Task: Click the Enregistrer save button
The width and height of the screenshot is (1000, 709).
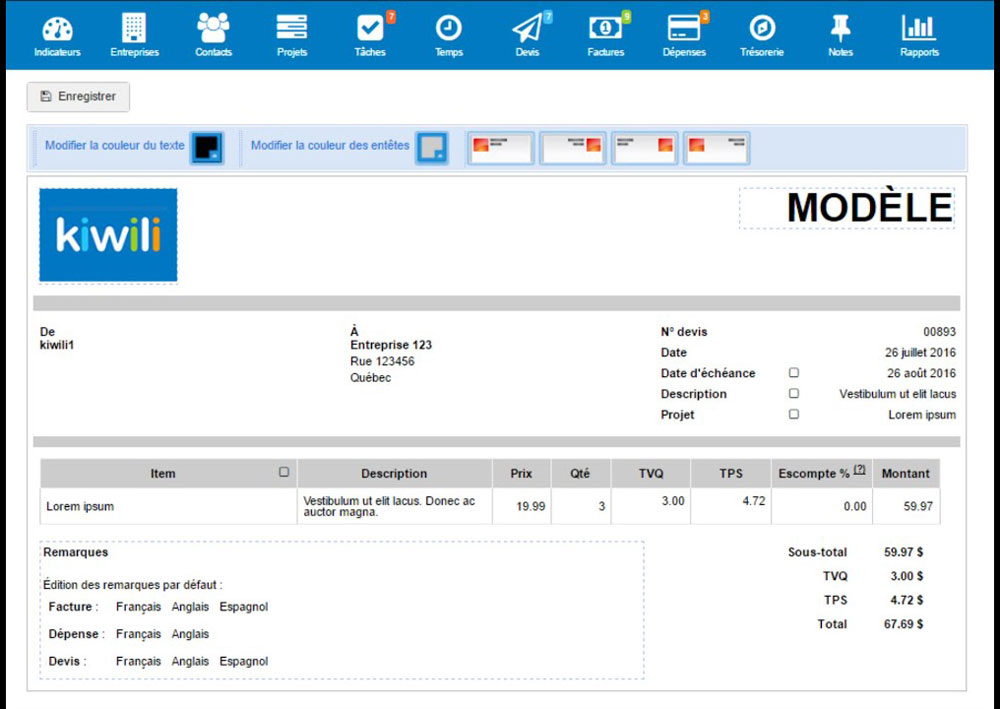Action: (78, 97)
